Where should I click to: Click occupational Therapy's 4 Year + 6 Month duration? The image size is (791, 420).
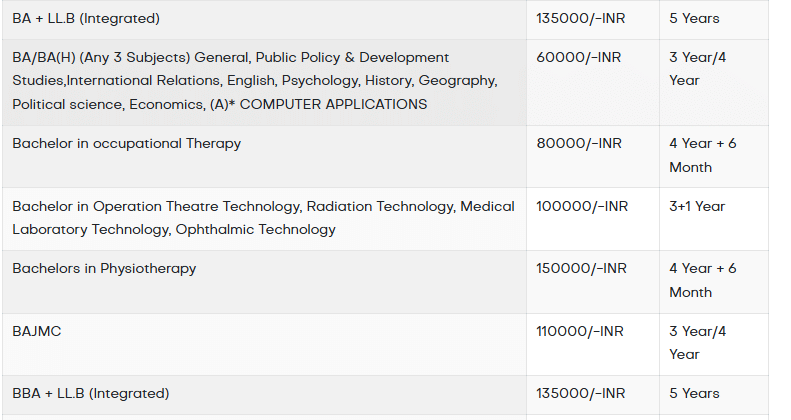[x=703, y=155]
